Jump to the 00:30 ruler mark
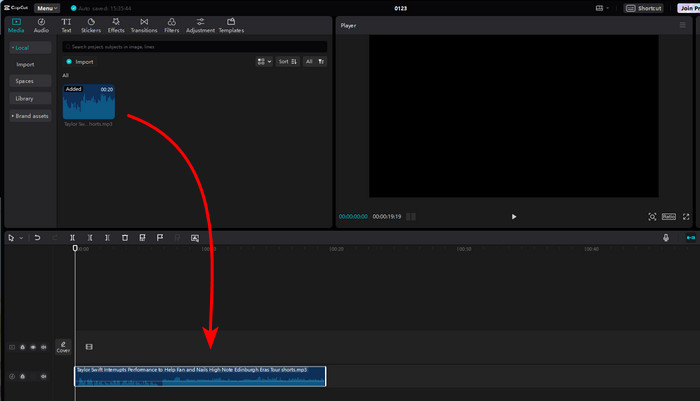Screen dimensions: 700x401 point(464,249)
